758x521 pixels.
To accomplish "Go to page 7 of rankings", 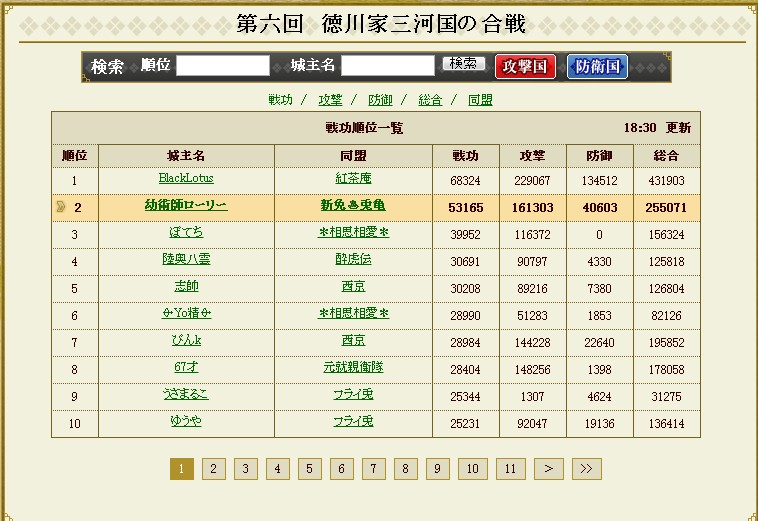I will [x=374, y=469].
